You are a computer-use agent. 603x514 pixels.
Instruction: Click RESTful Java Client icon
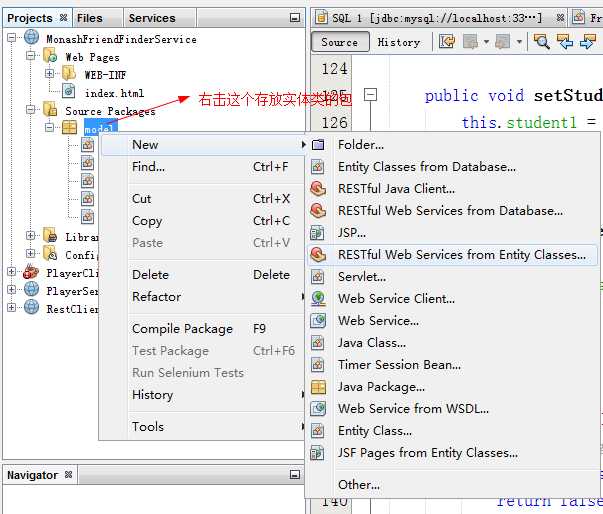pyautogui.click(x=318, y=189)
